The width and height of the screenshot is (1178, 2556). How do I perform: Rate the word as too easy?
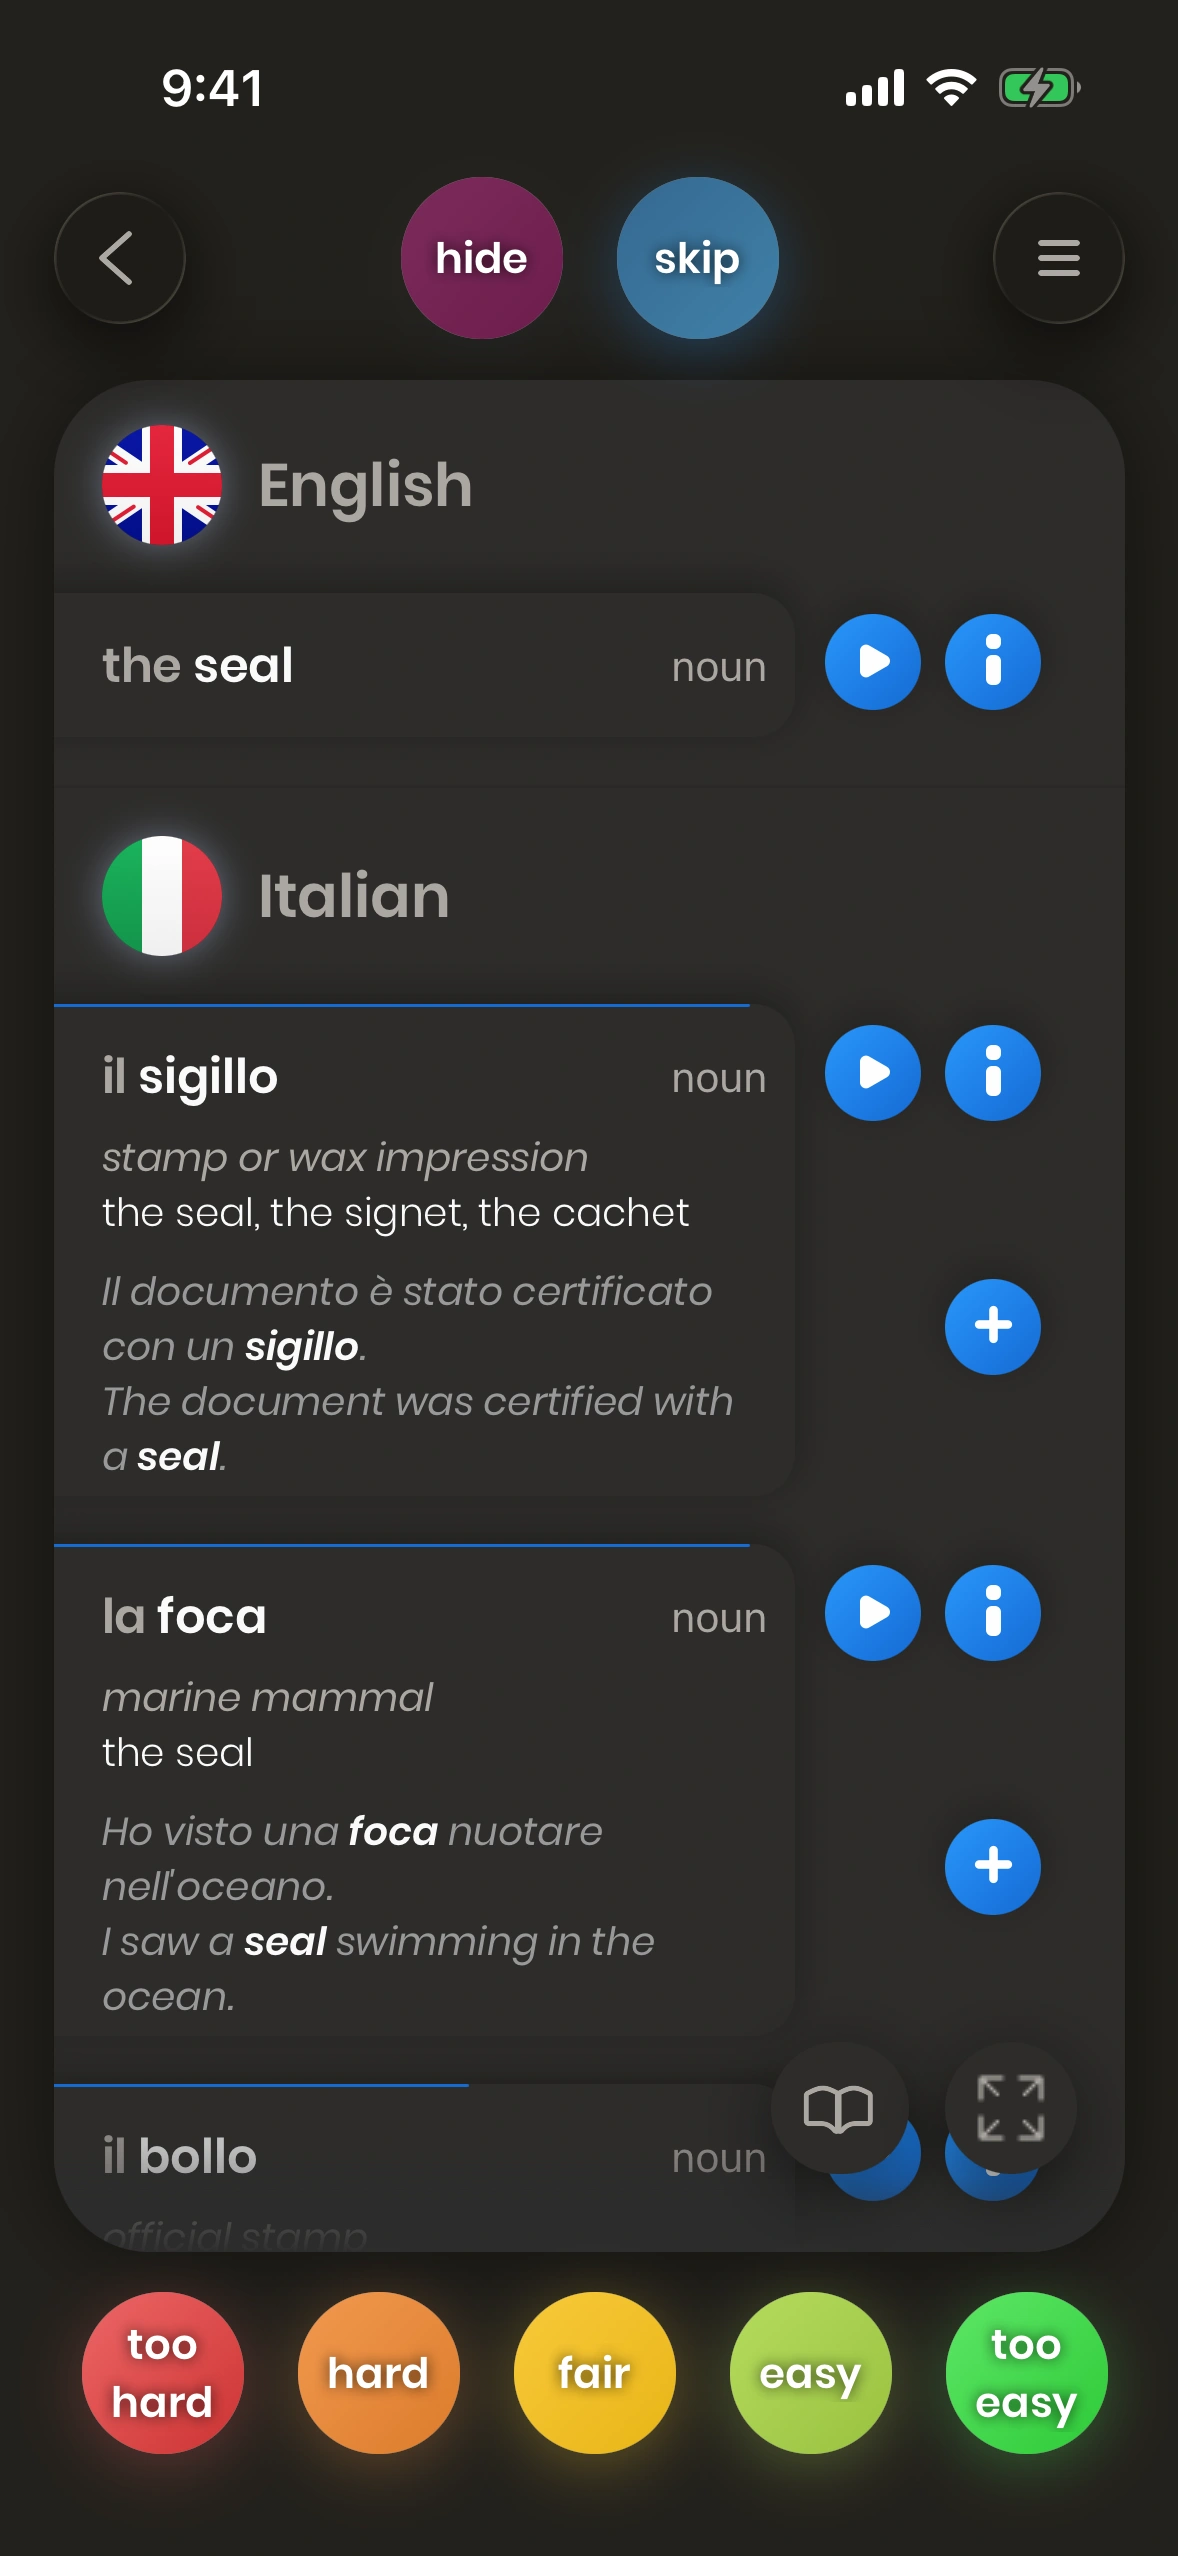pyautogui.click(x=1026, y=2372)
